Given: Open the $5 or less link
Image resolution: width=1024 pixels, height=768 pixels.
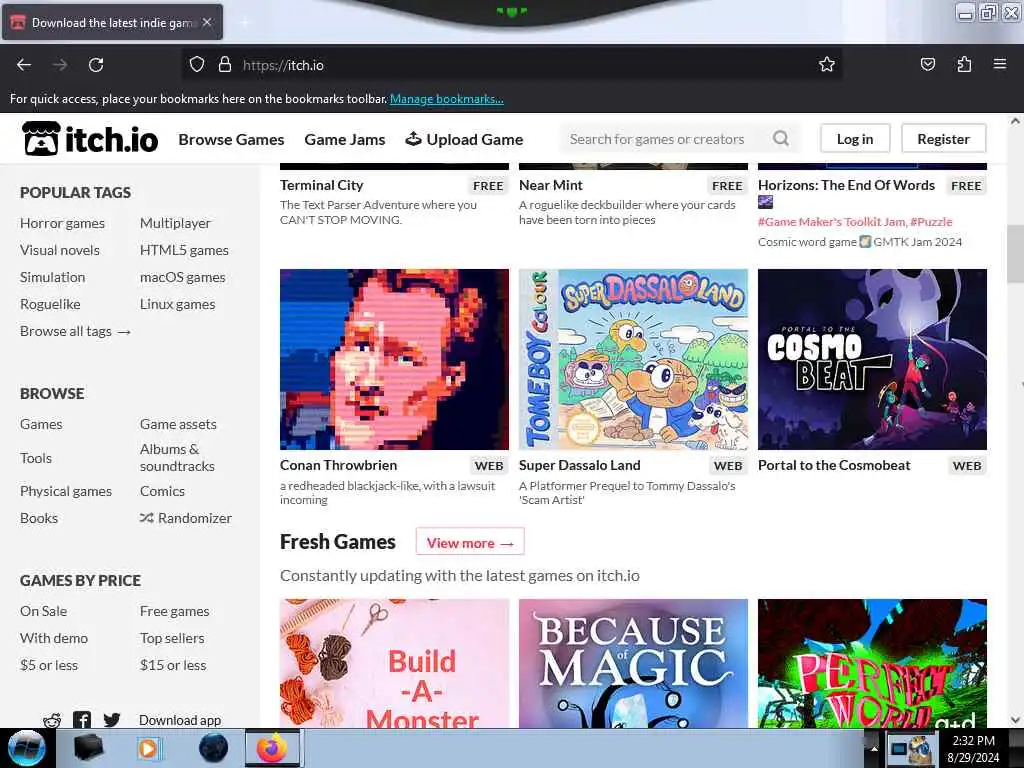Looking at the screenshot, I should coord(48,665).
